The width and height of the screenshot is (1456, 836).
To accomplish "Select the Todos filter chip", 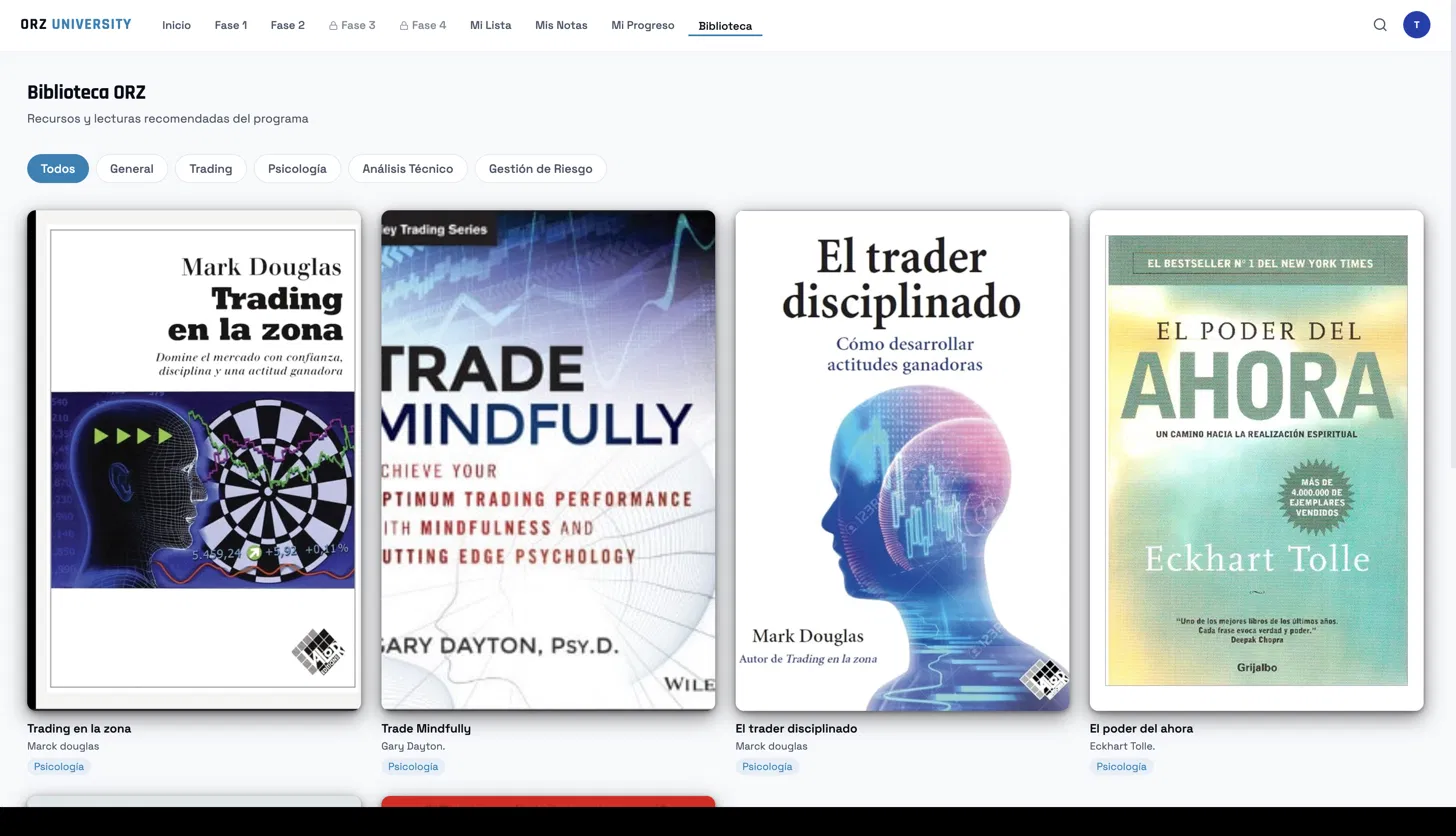I will [58, 169].
